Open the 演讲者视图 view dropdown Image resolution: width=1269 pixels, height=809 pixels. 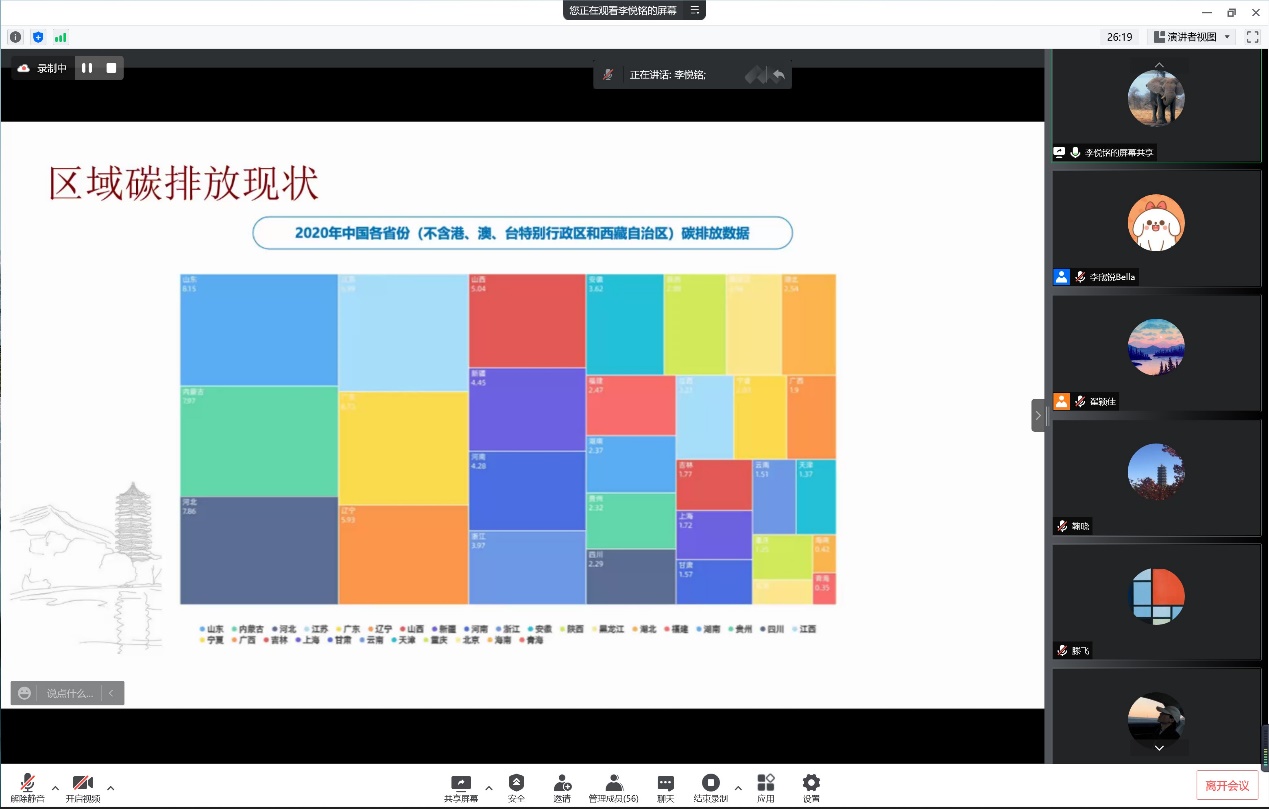1192,37
